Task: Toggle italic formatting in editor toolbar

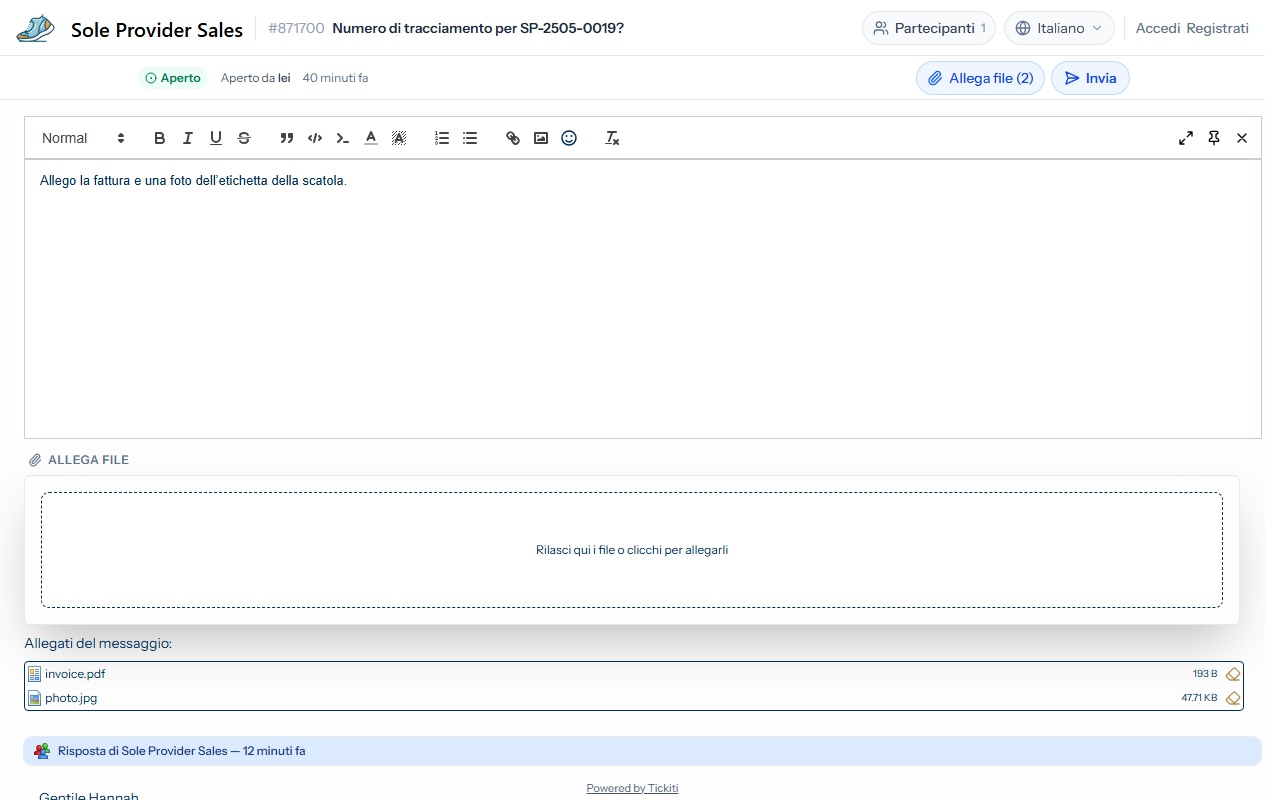Action: tap(187, 138)
